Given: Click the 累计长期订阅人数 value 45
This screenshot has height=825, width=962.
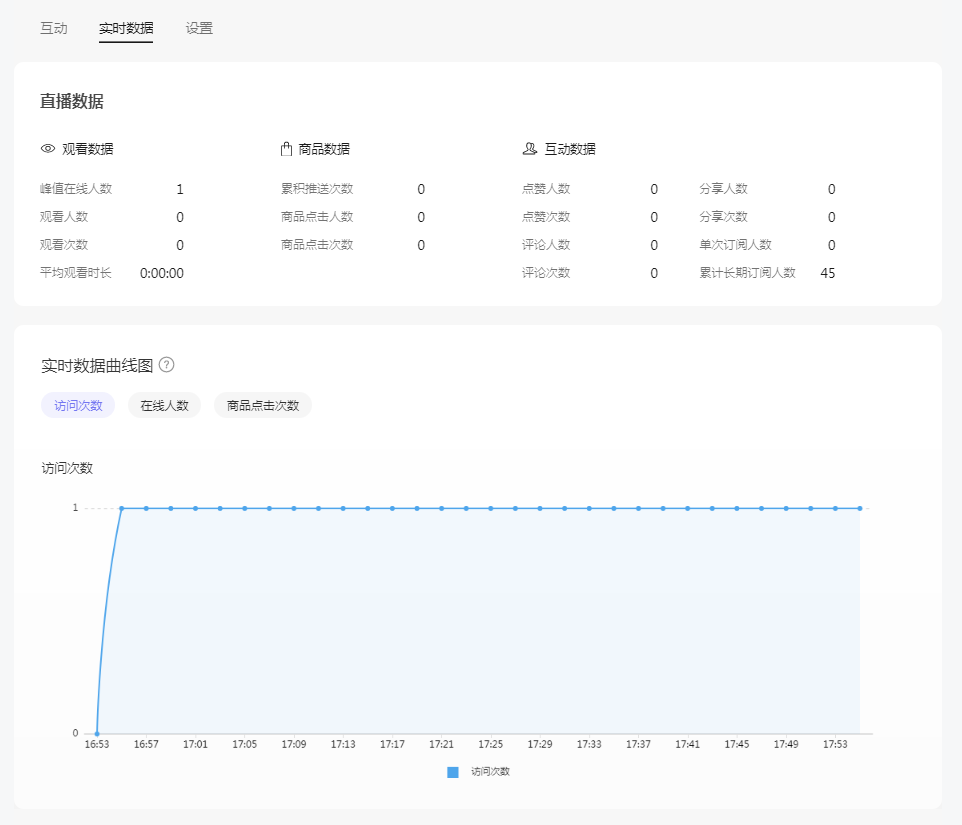Looking at the screenshot, I should (x=830, y=272).
